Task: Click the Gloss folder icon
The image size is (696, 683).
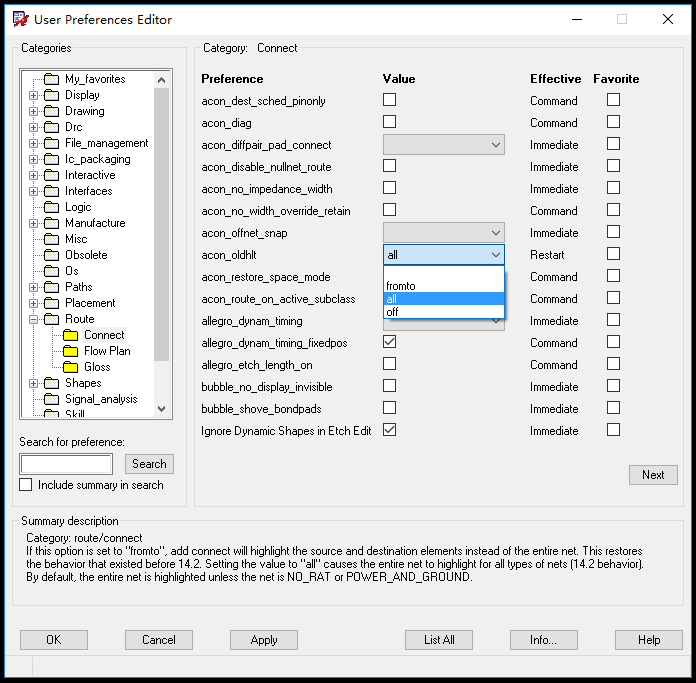Action: click(x=71, y=367)
